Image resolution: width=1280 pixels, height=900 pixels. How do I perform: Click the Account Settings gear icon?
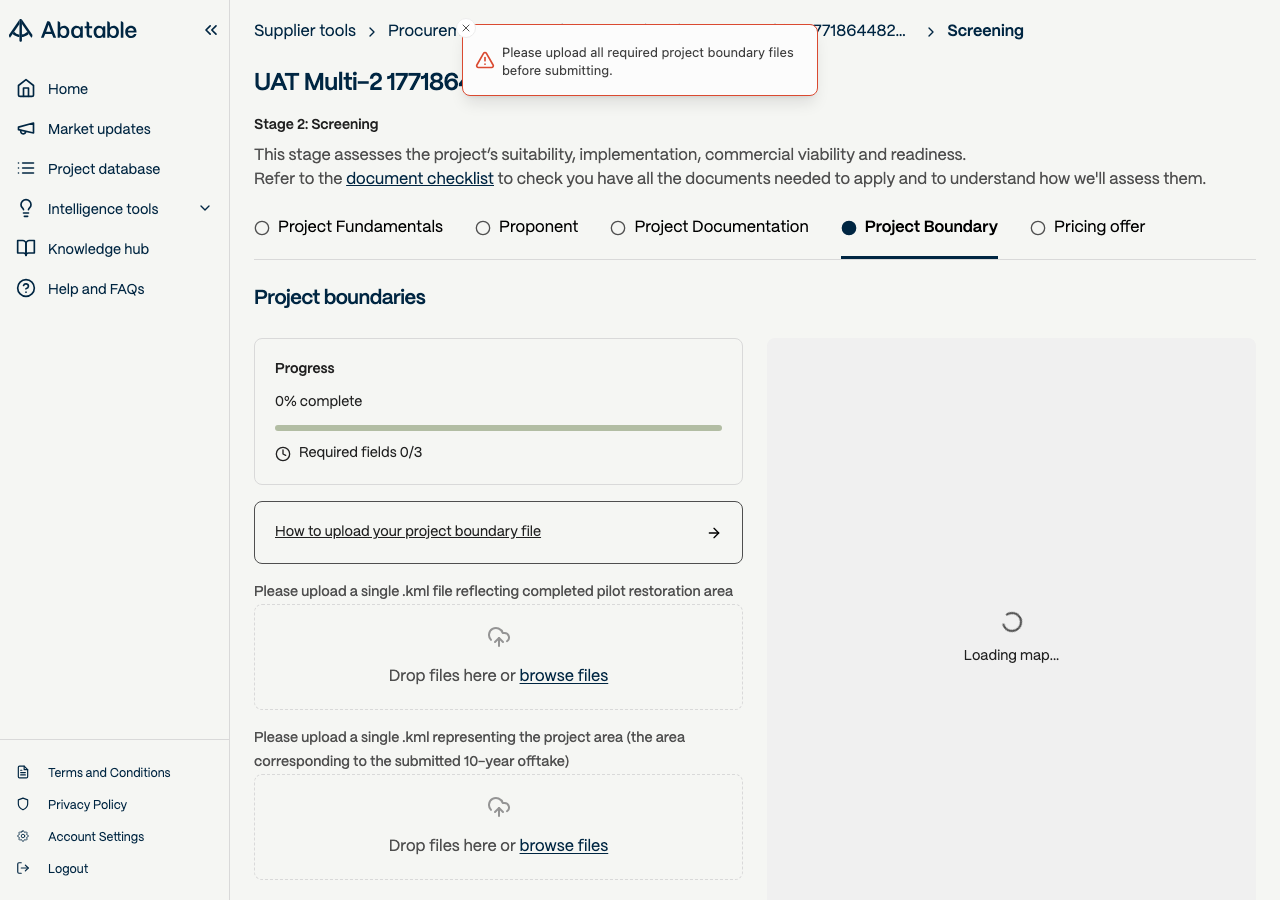coord(24,836)
